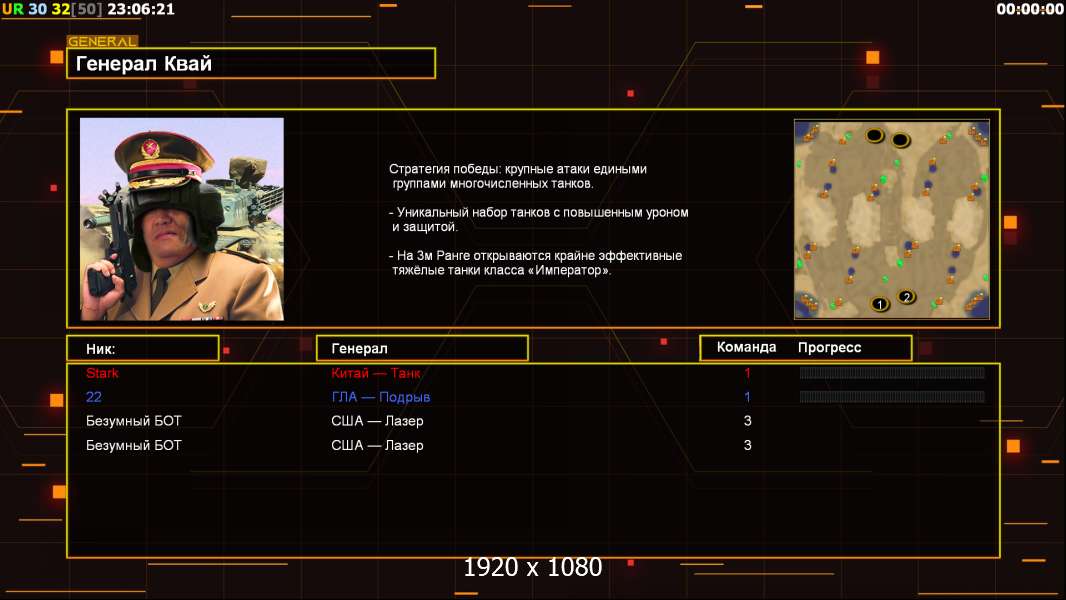Click the Прогресс column header

pos(829,347)
